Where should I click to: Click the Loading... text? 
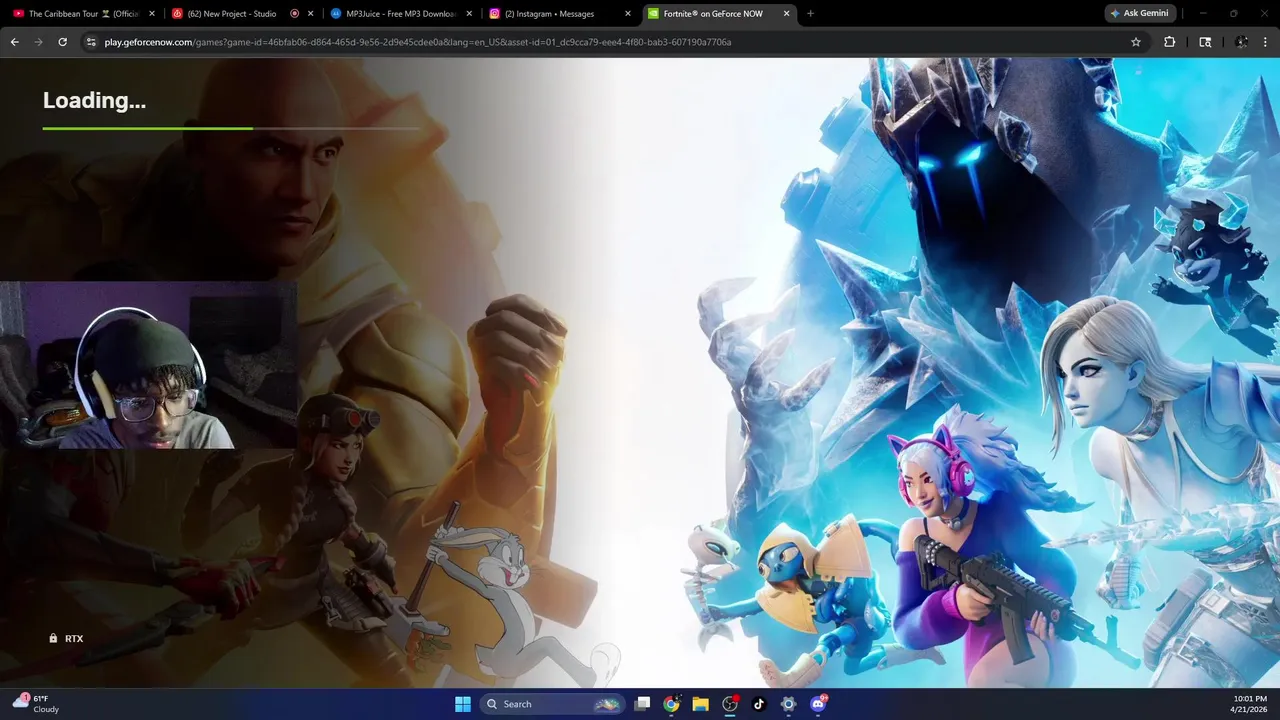point(94,100)
